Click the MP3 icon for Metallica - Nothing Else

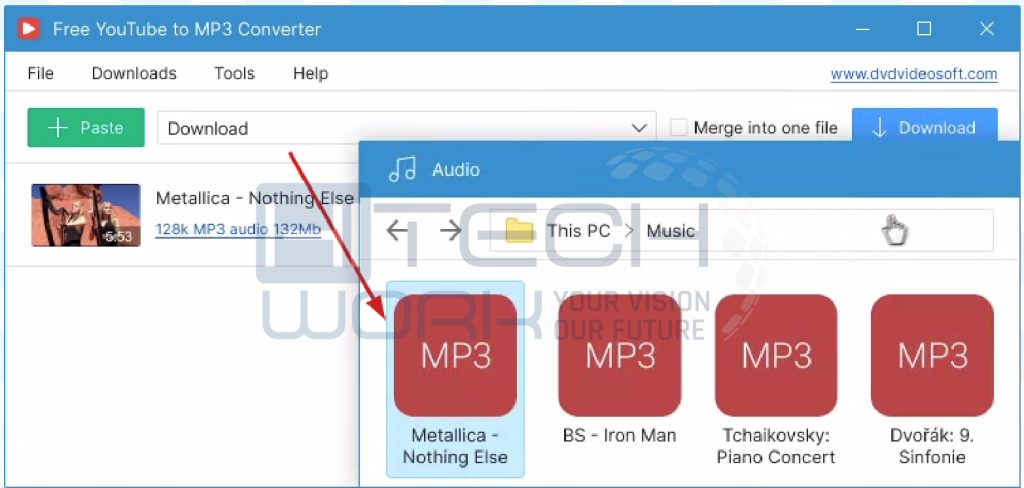[x=455, y=355]
